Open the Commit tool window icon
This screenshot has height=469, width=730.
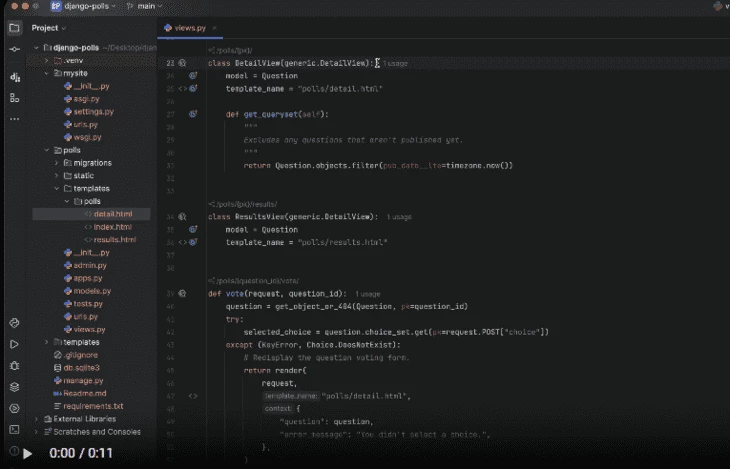[14, 49]
